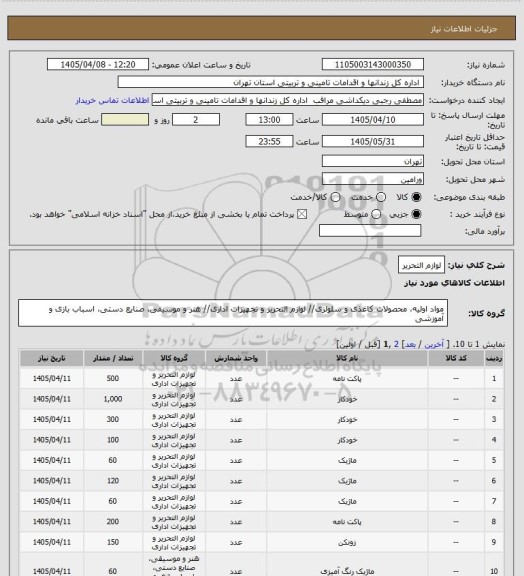Click ماژیک رنگ آمیزی in row 10
The height and width of the screenshot is (576, 524).
click(x=347, y=571)
